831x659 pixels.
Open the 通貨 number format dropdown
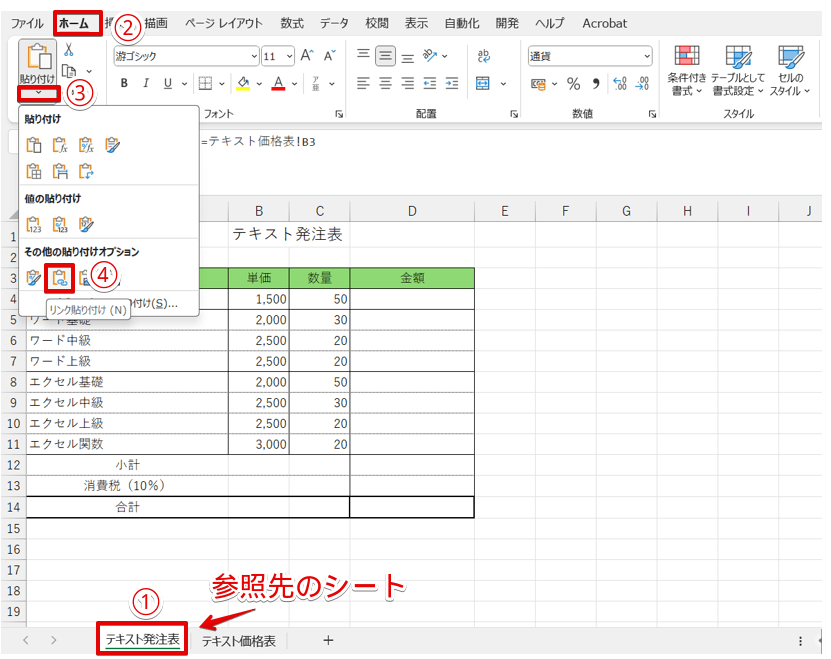tap(647, 56)
